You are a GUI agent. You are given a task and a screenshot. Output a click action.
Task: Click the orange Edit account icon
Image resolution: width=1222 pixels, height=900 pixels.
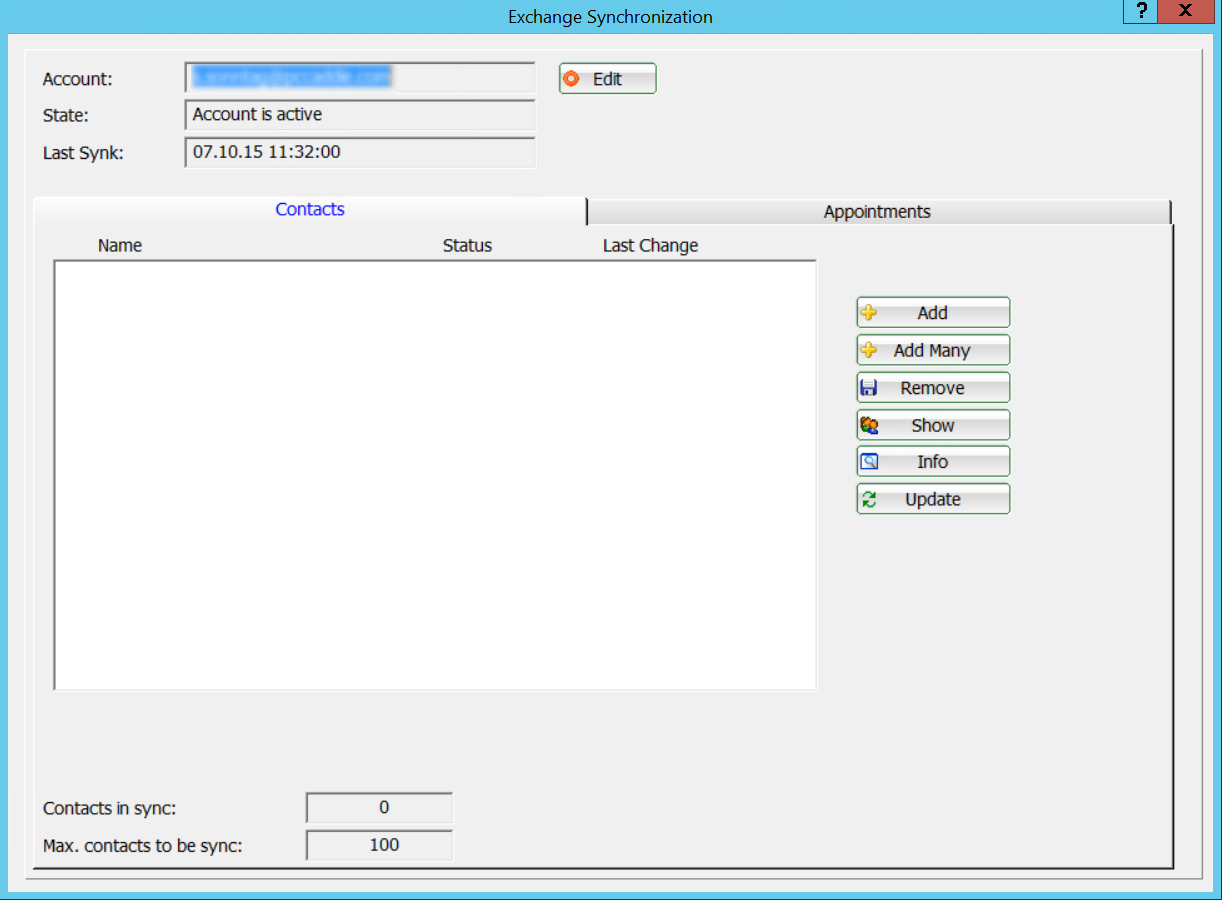572,79
